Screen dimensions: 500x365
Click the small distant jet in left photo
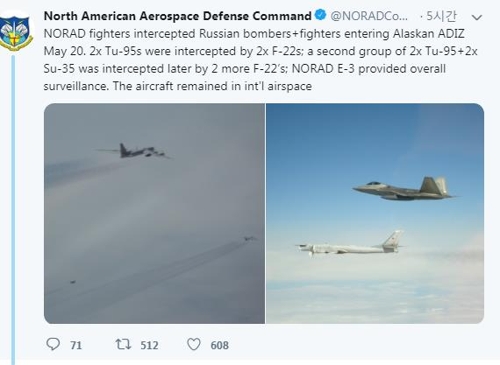point(249,238)
